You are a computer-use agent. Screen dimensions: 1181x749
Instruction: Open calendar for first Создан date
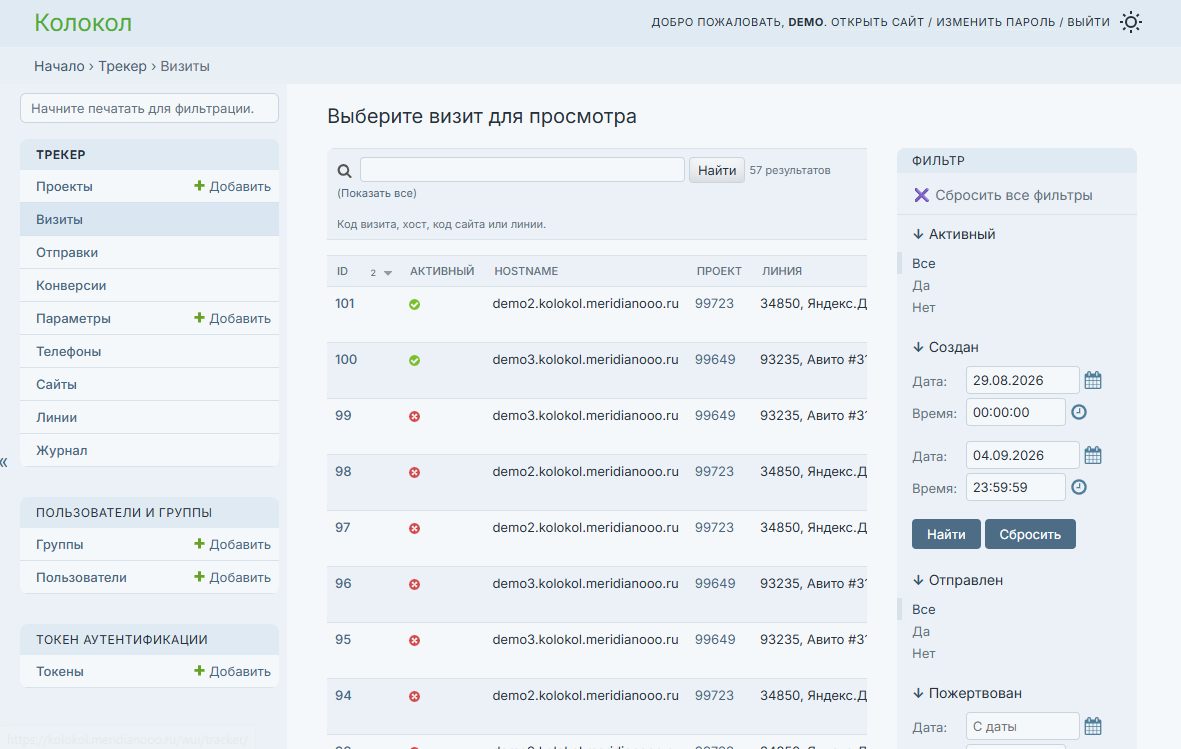tap(1093, 381)
